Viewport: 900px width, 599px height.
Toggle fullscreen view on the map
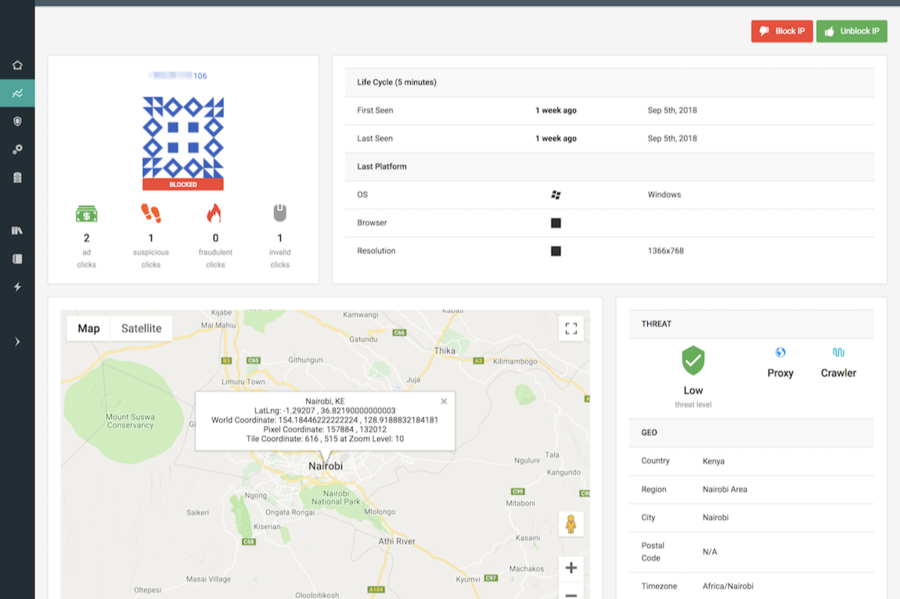[x=571, y=328]
